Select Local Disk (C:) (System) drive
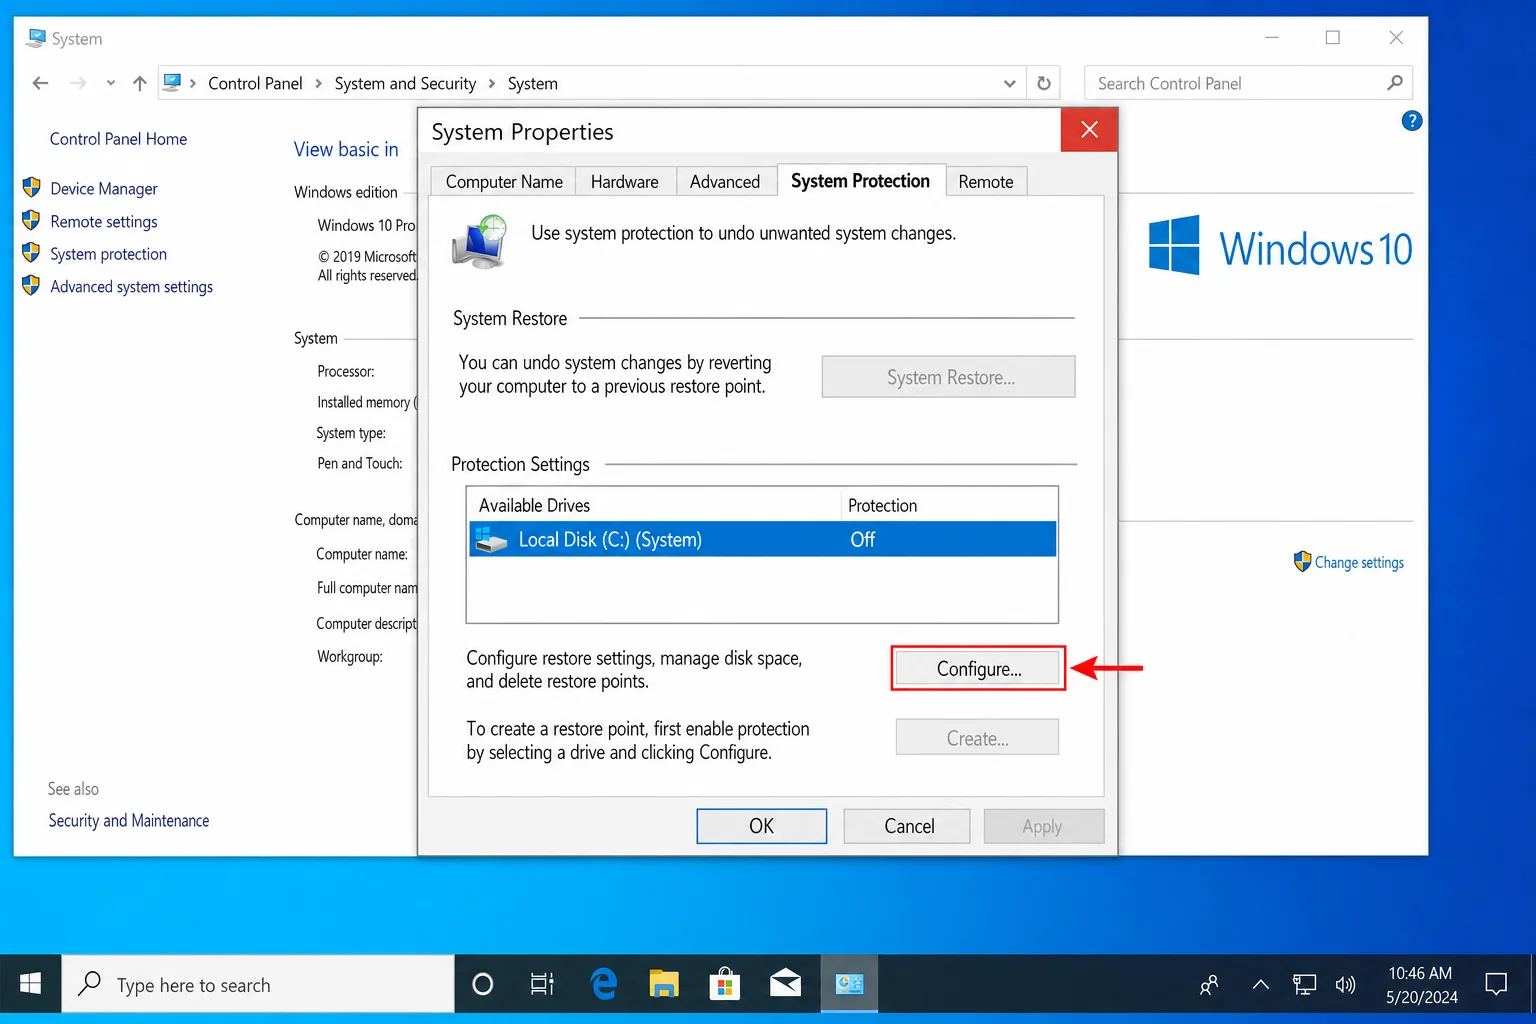This screenshot has height=1024, width=1536. (x=762, y=540)
